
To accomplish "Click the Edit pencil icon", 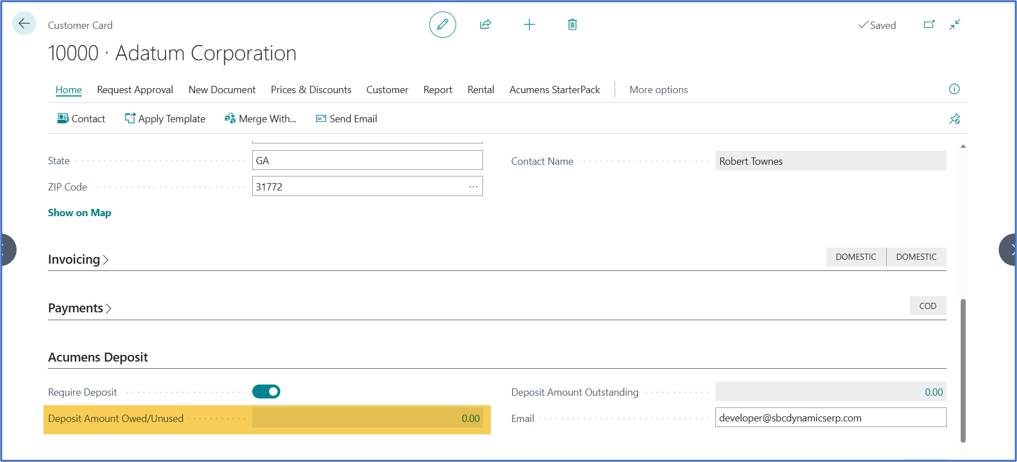I will (442, 25).
